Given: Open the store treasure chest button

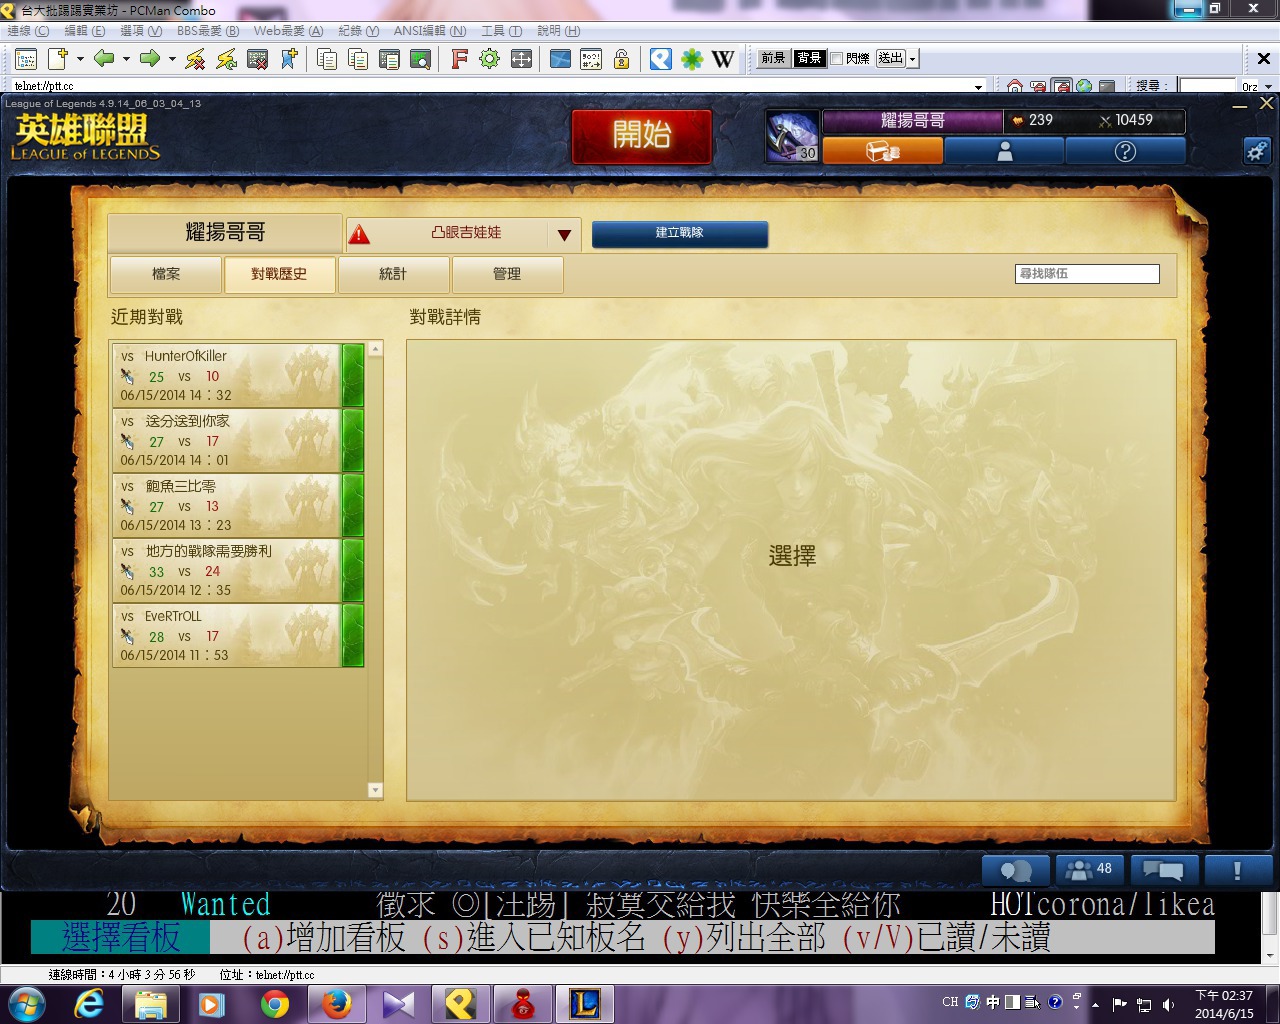Looking at the screenshot, I should click(883, 151).
